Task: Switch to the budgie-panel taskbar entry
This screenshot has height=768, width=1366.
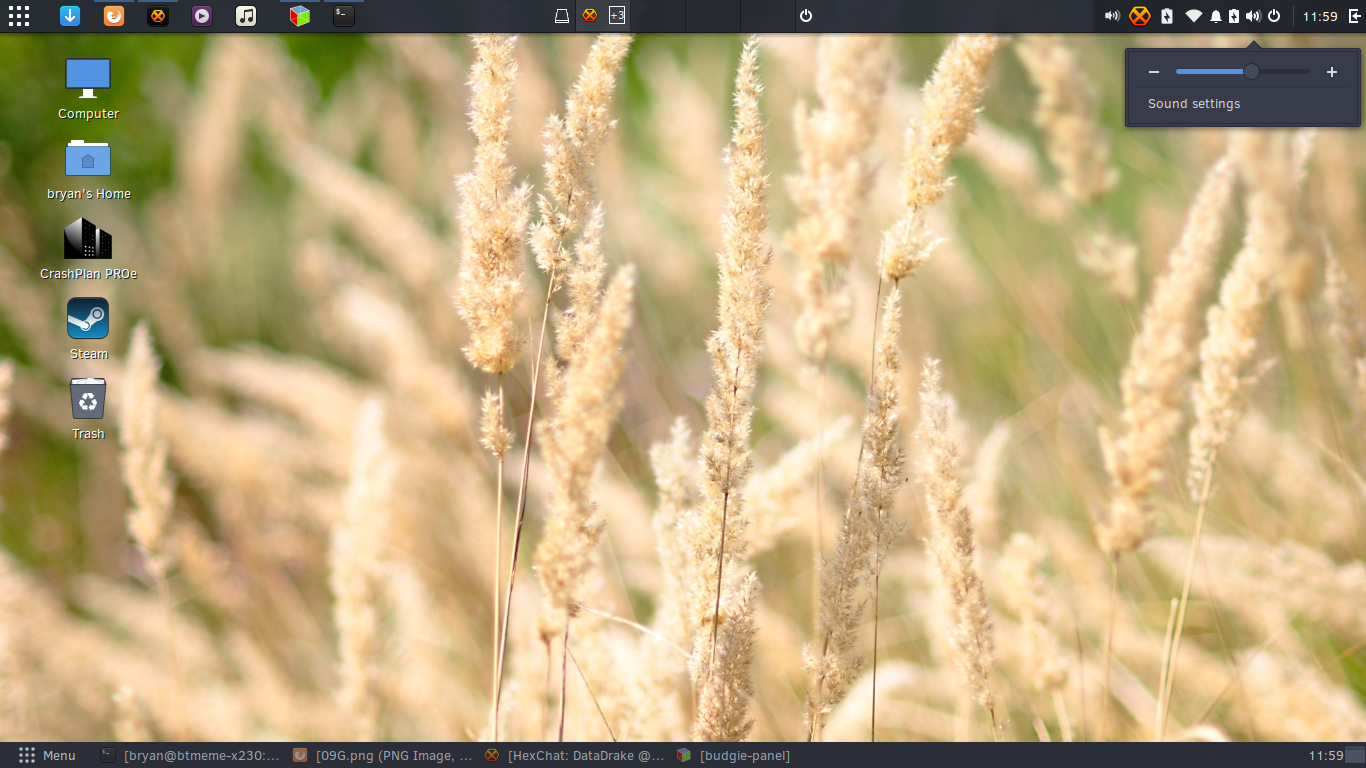Action: pyautogui.click(x=733, y=755)
